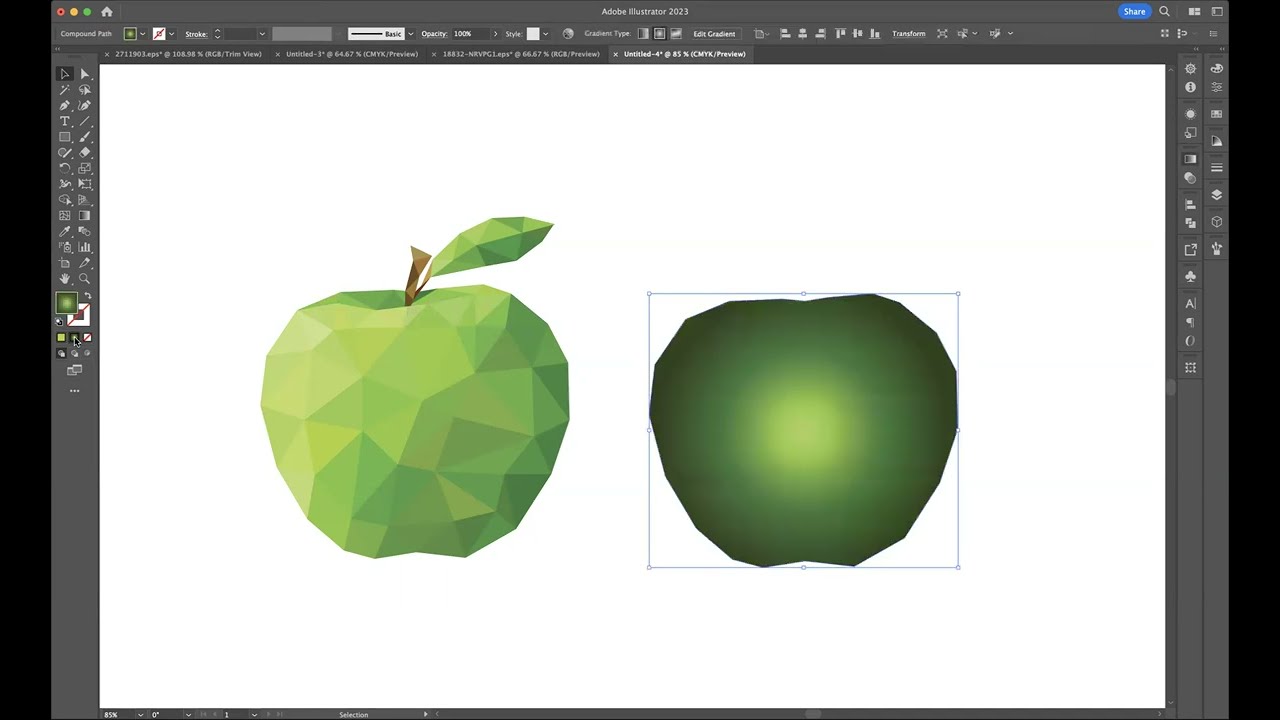This screenshot has width=1280, height=720.
Task: Click the Fill gradient swatch in toolbar
Action: click(66, 303)
